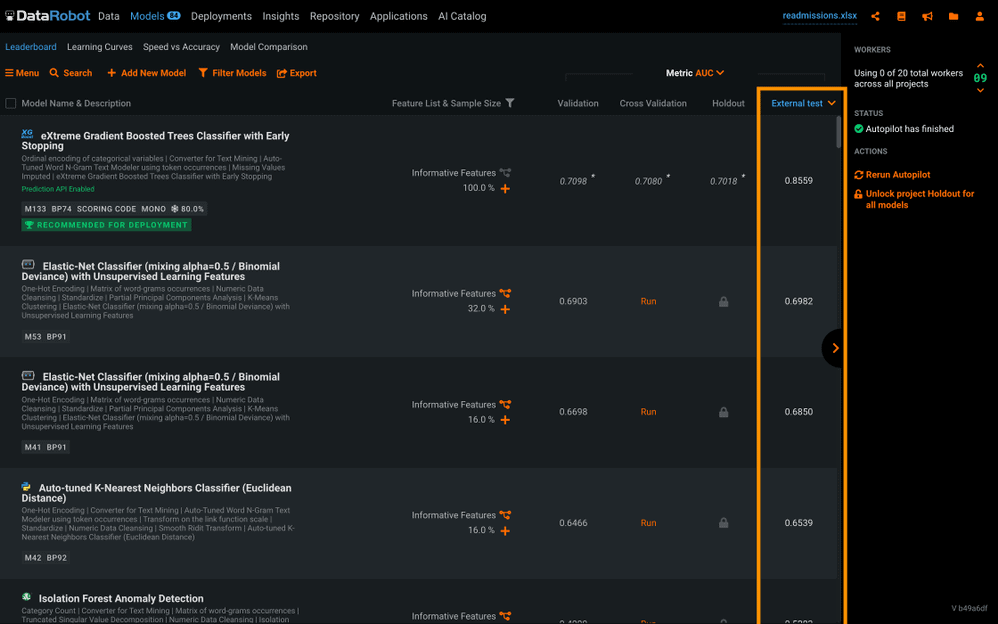Click Unlock project Holdout for all models
The height and width of the screenshot is (624, 998).
click(914, 199)
